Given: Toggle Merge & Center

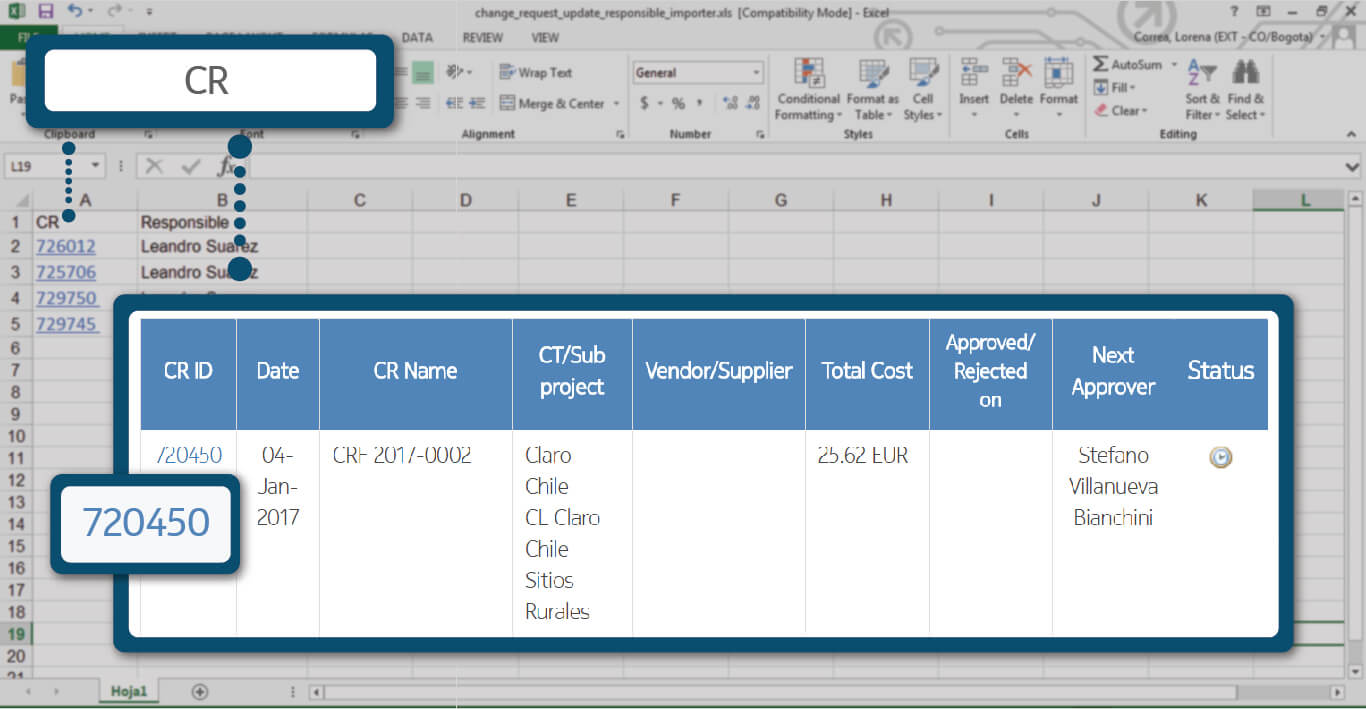Looking at the screenshot, I should 552,103.
